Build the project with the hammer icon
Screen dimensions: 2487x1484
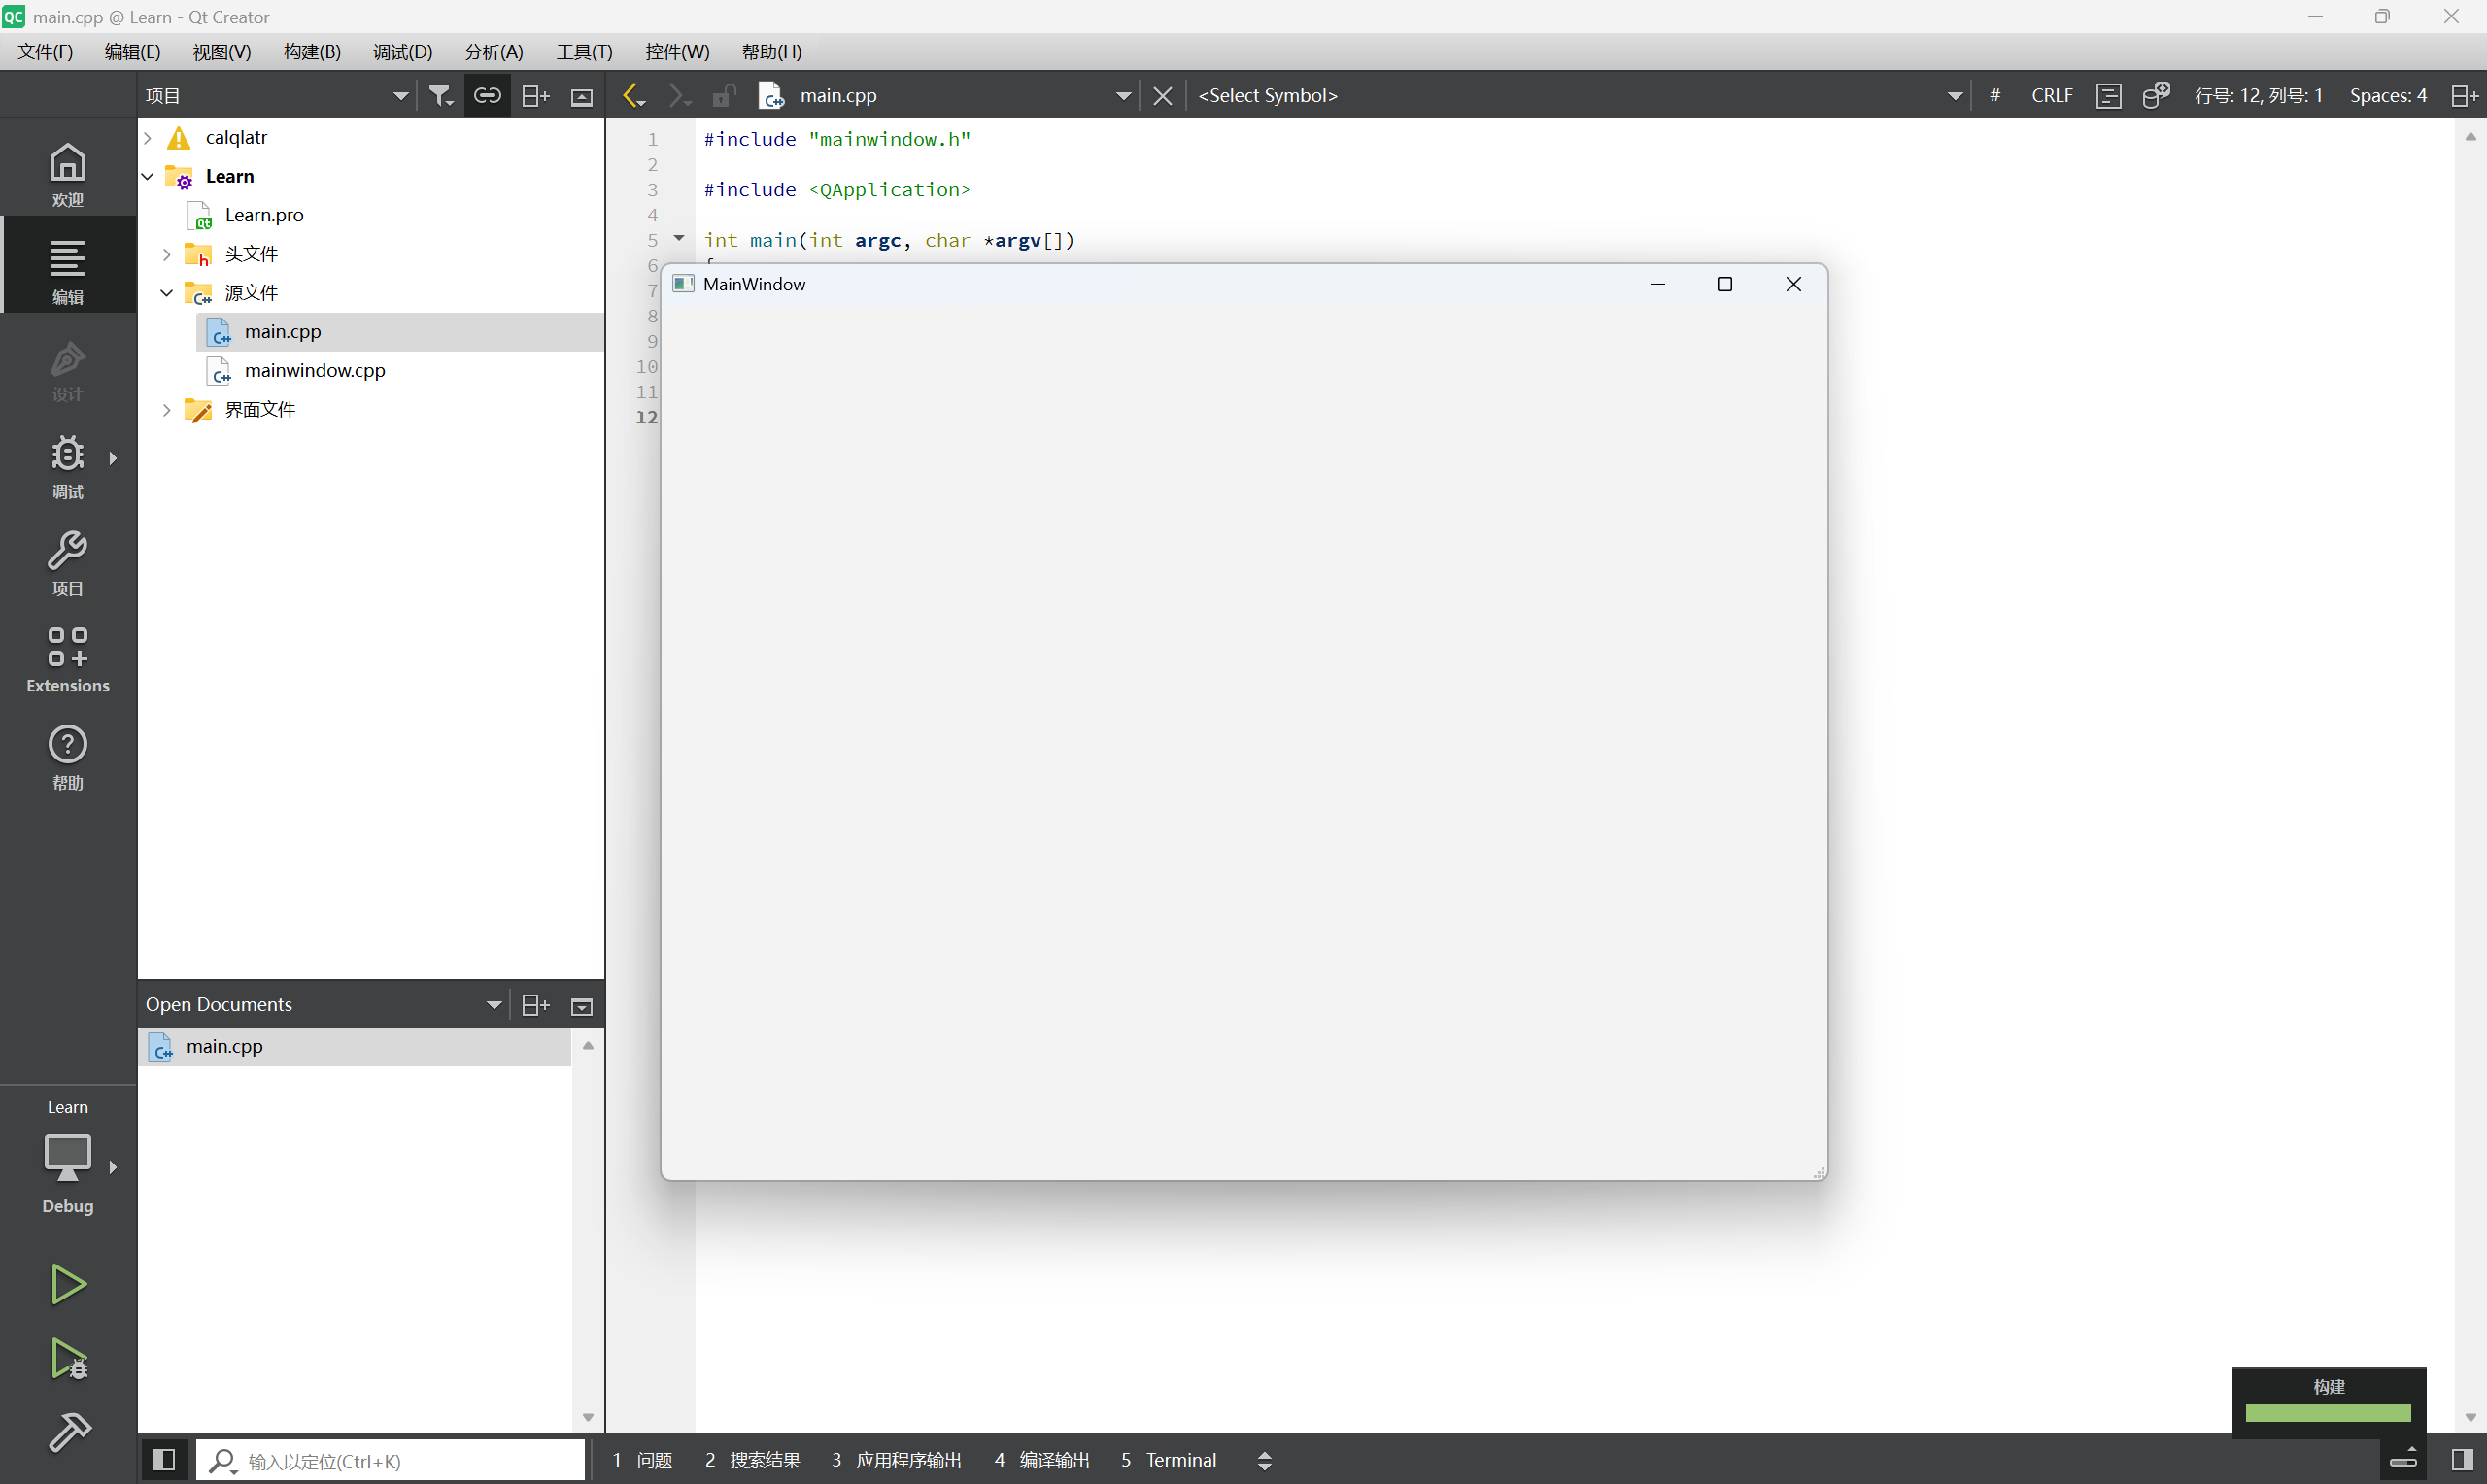[68, 1432]
